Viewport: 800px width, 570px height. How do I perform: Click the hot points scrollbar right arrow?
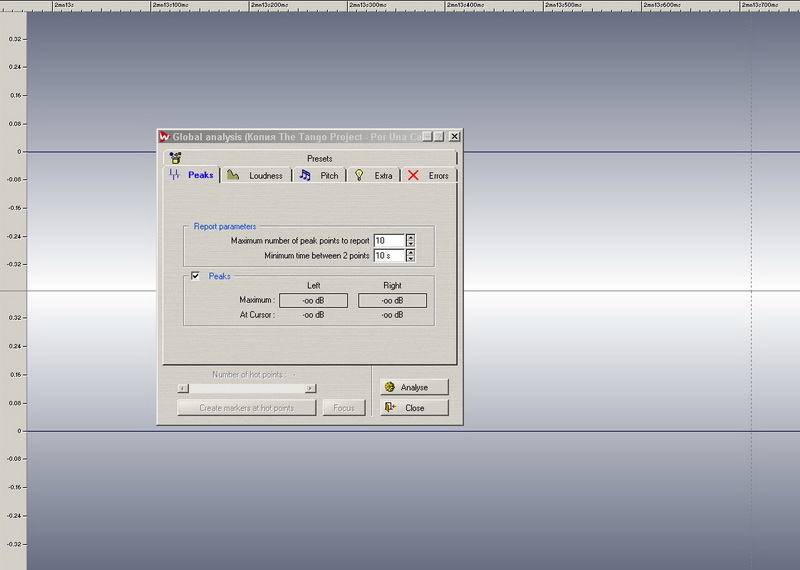[x=310, y=388]
